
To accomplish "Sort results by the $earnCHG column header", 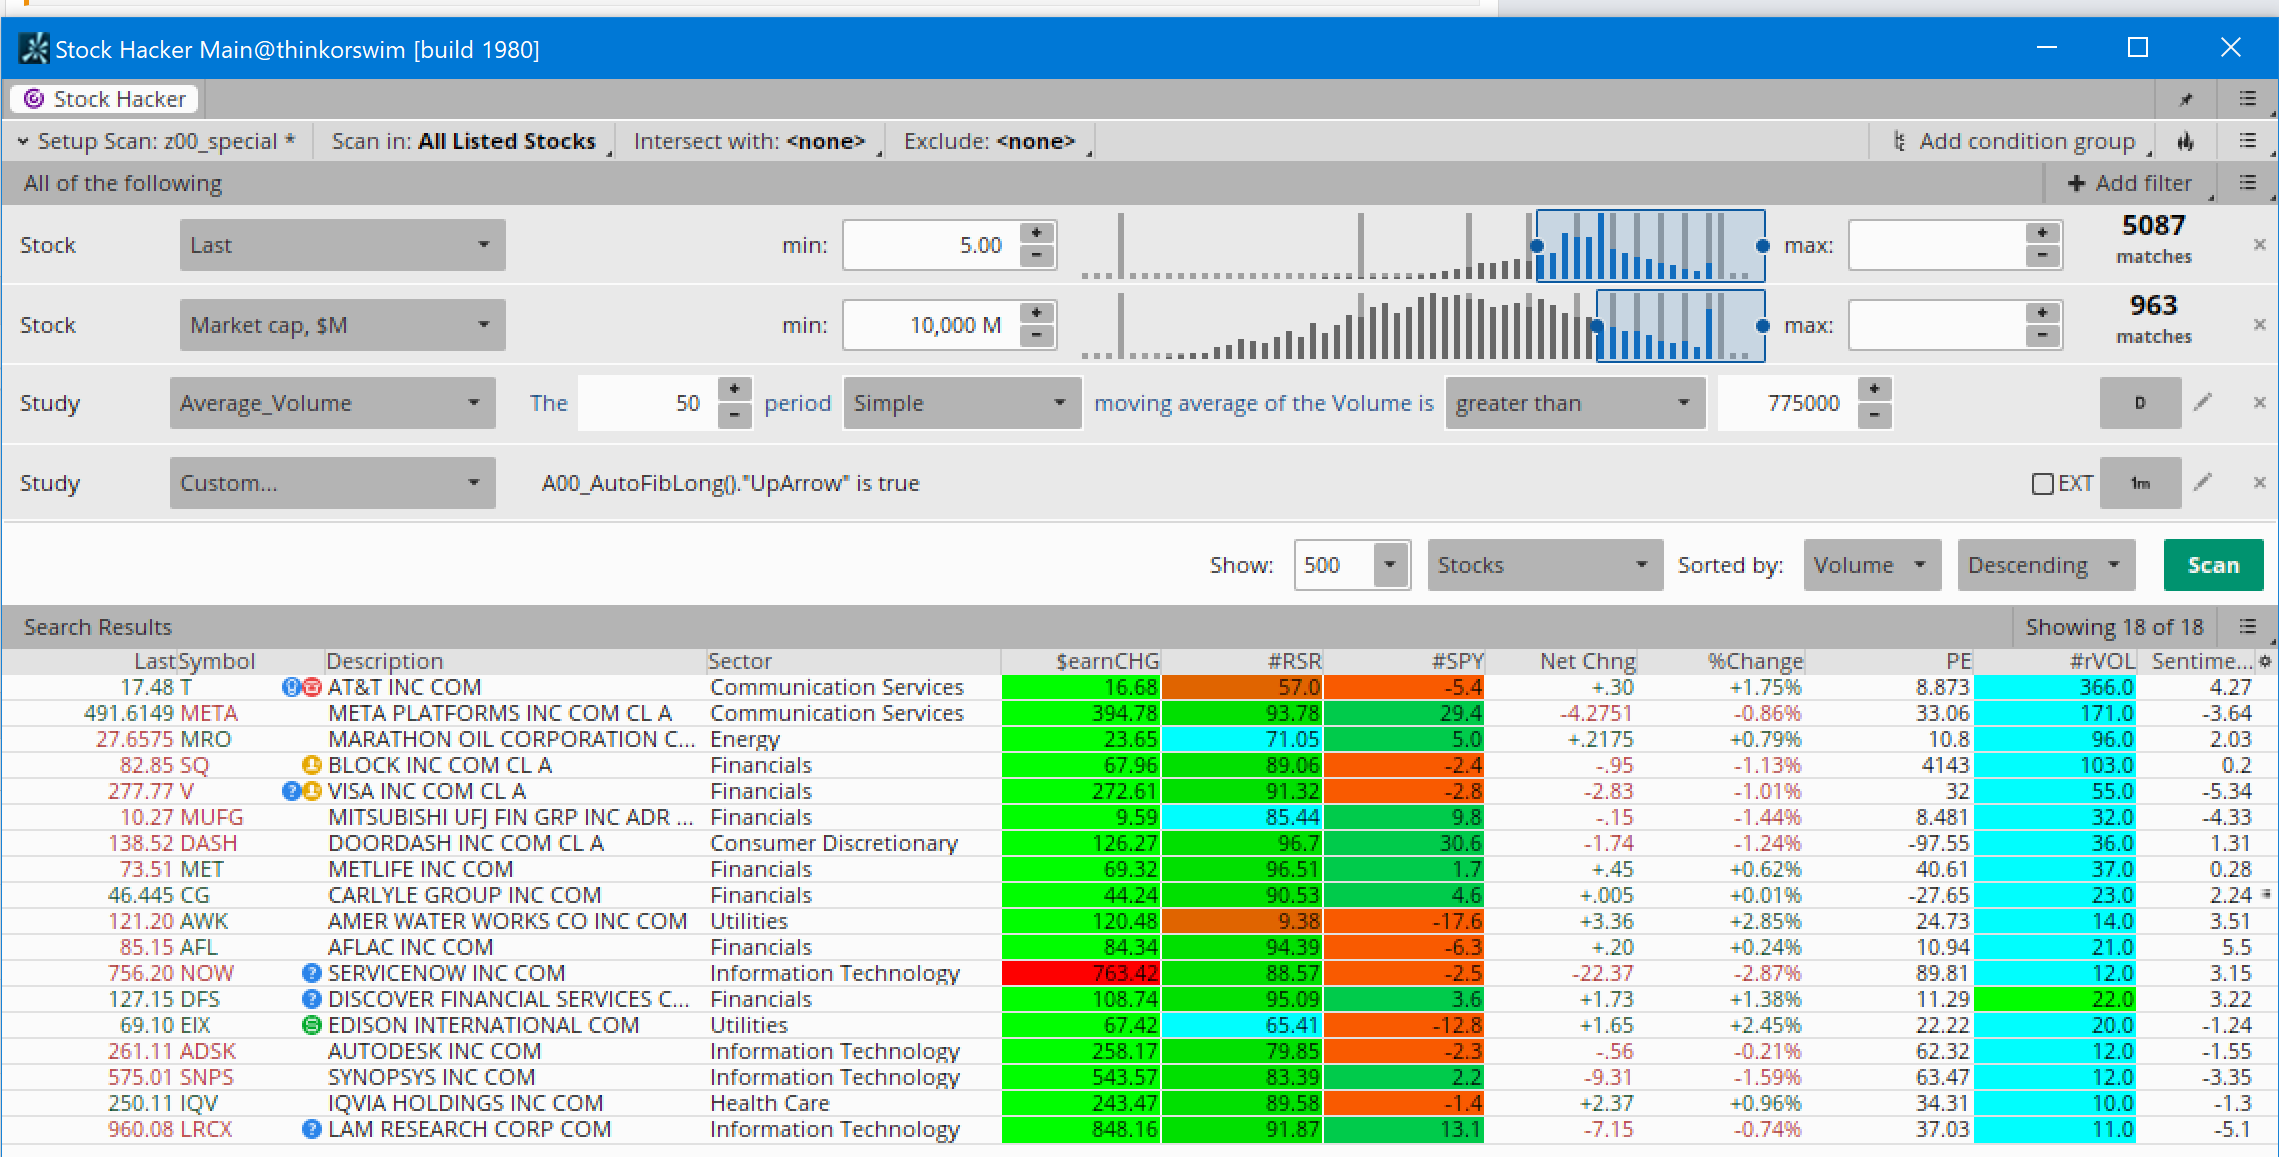I will (x=1081, y=661).
